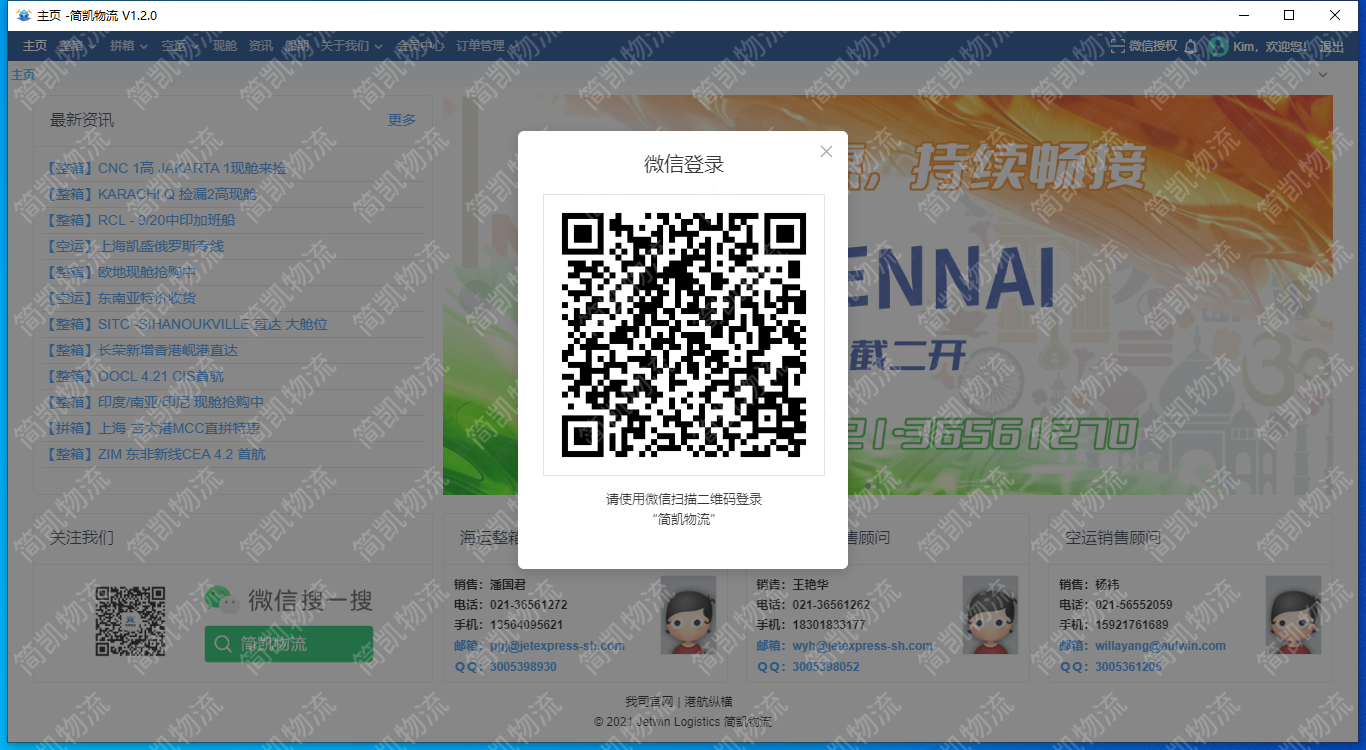The image size is (1366, 750).
Task: Expand the 空运 dropdown menu
Action: (x=180, y=46)
